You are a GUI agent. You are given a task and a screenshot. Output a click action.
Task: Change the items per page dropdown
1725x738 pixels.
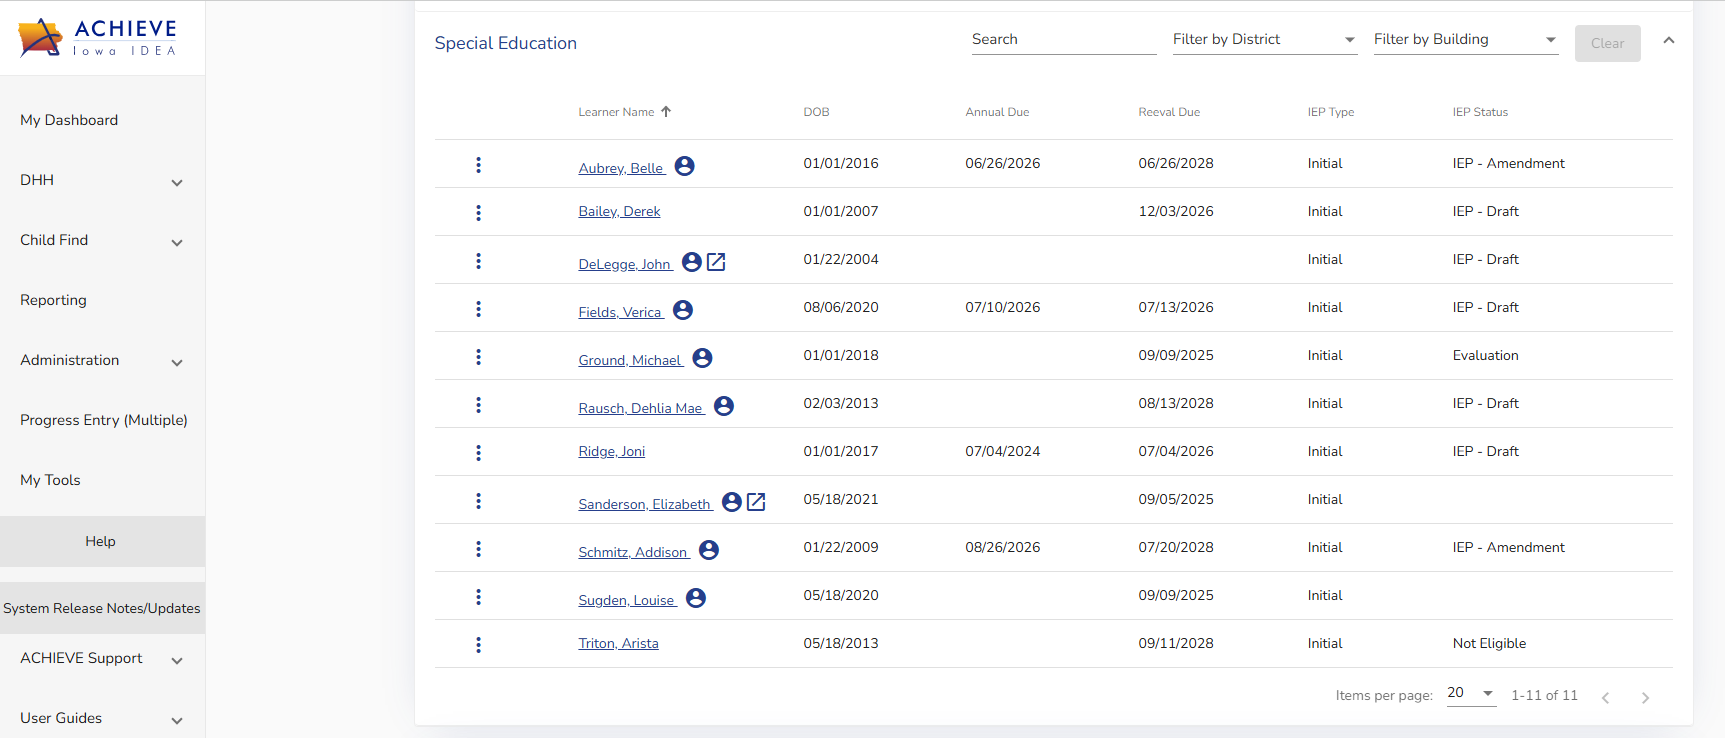tap(1471, 693)
